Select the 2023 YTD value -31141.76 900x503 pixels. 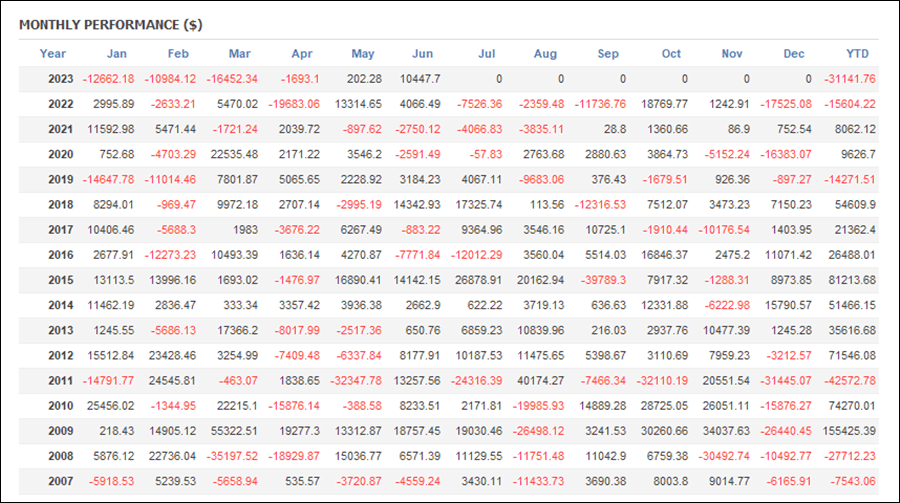(850, 79)
